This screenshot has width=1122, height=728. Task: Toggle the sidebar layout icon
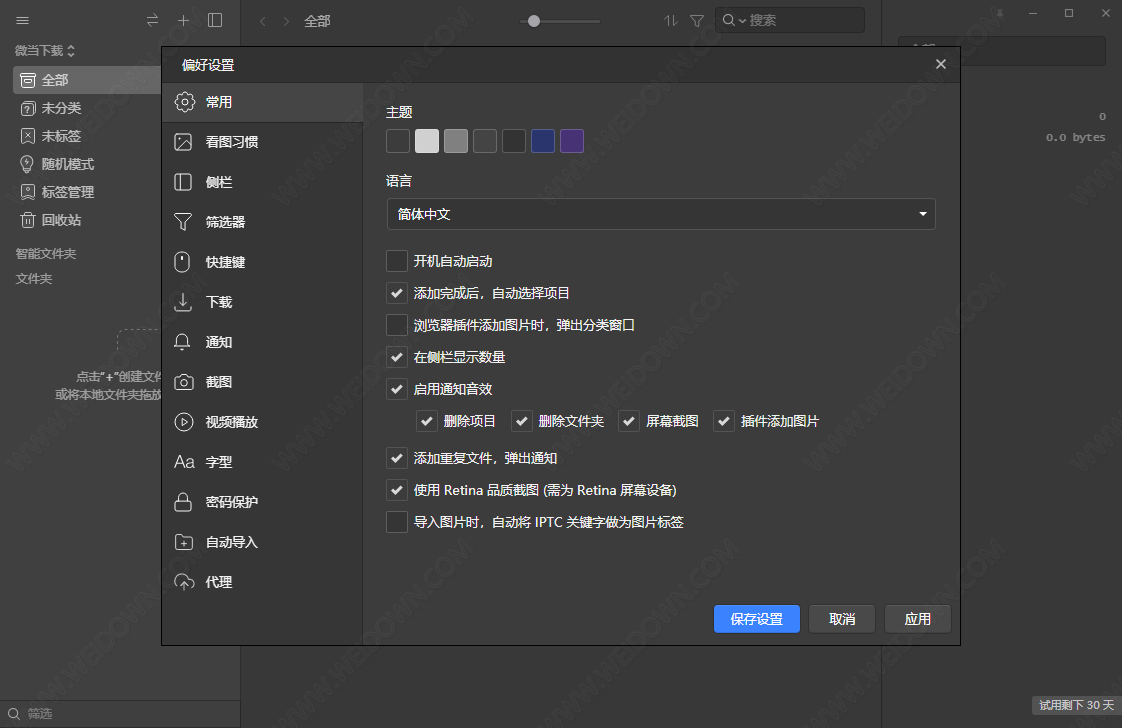[x=215, y=21]
